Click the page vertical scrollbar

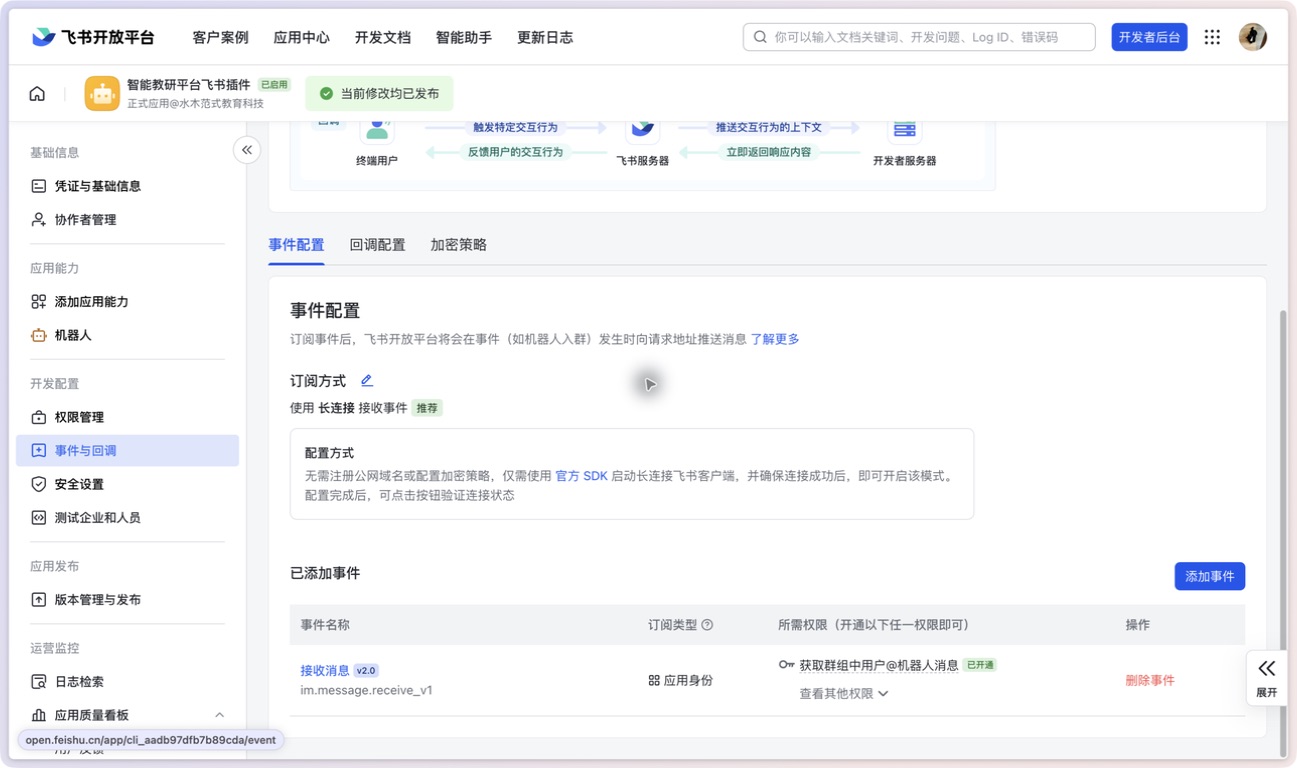[1284, 532]
